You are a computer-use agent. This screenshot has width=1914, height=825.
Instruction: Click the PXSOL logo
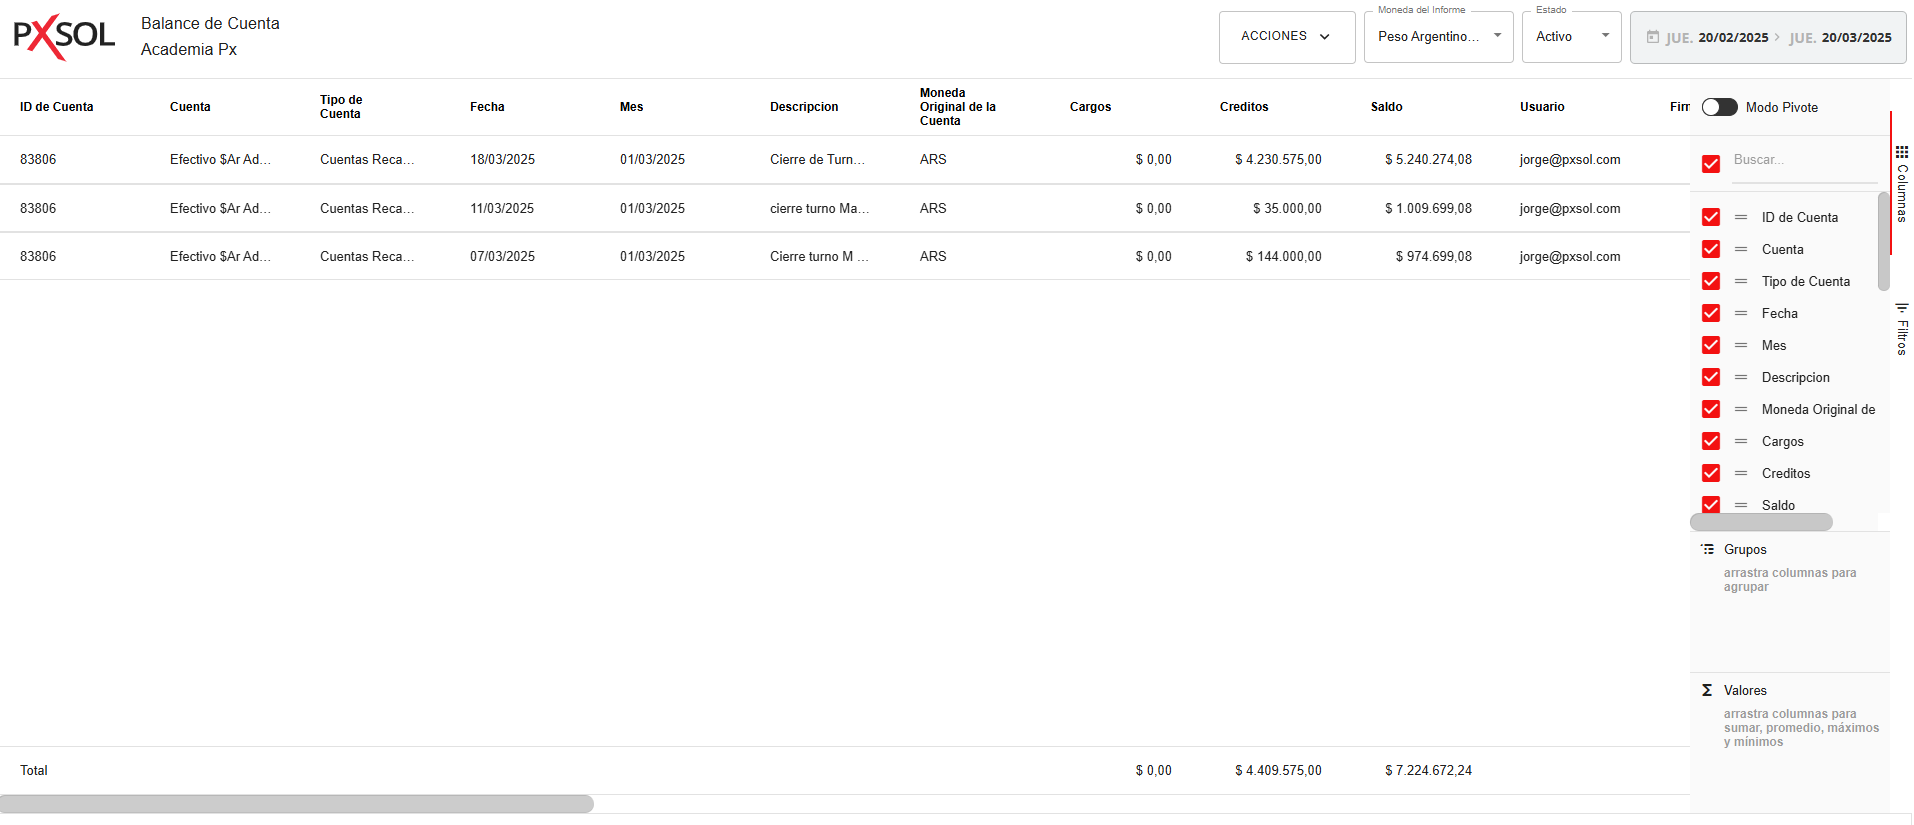64,37
